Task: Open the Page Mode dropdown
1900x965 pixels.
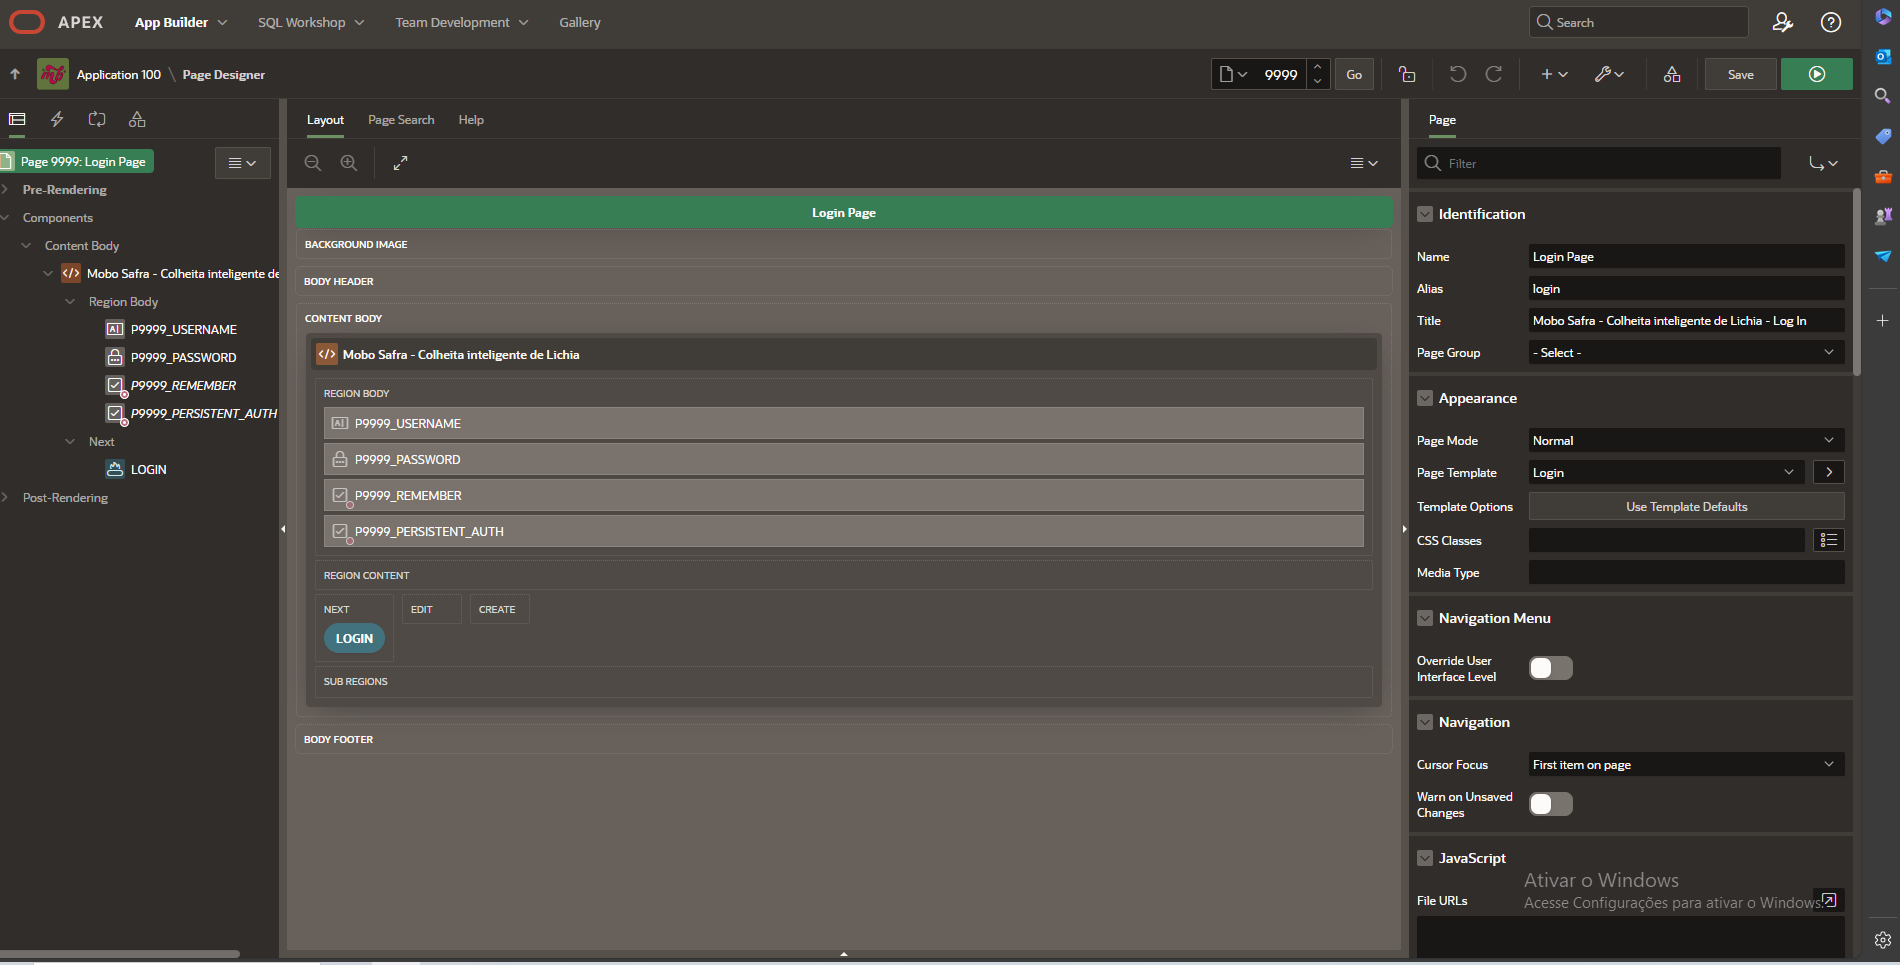Action: pos(1686,440)
